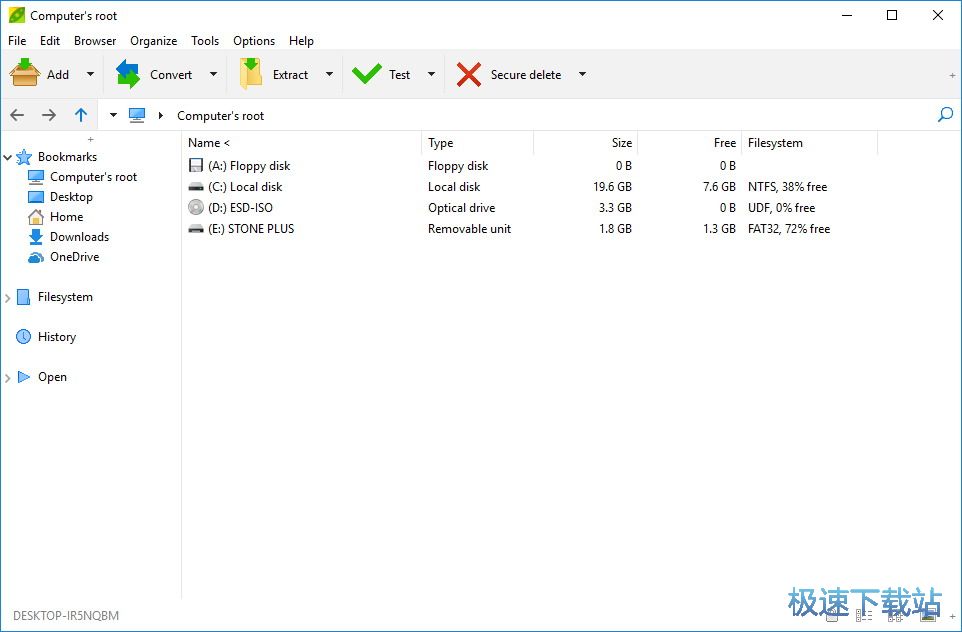Click the optical disc icon for D:
The width and height of the screenshot is (962, 632).
(x=196, y=207)
